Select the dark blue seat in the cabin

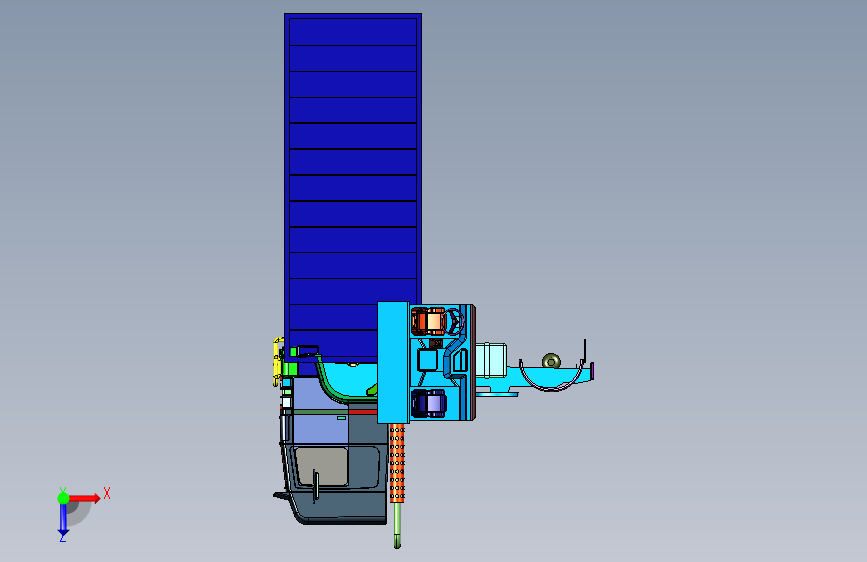point(429,403)
